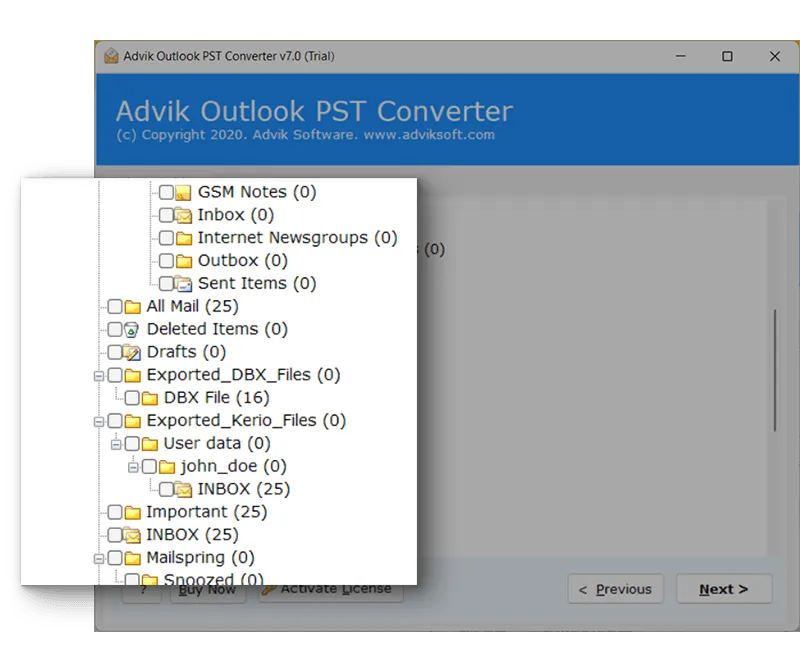Click the GSM Notes folder icon
This screenshot has width=800, height=671.
click(x=183, y=192)
